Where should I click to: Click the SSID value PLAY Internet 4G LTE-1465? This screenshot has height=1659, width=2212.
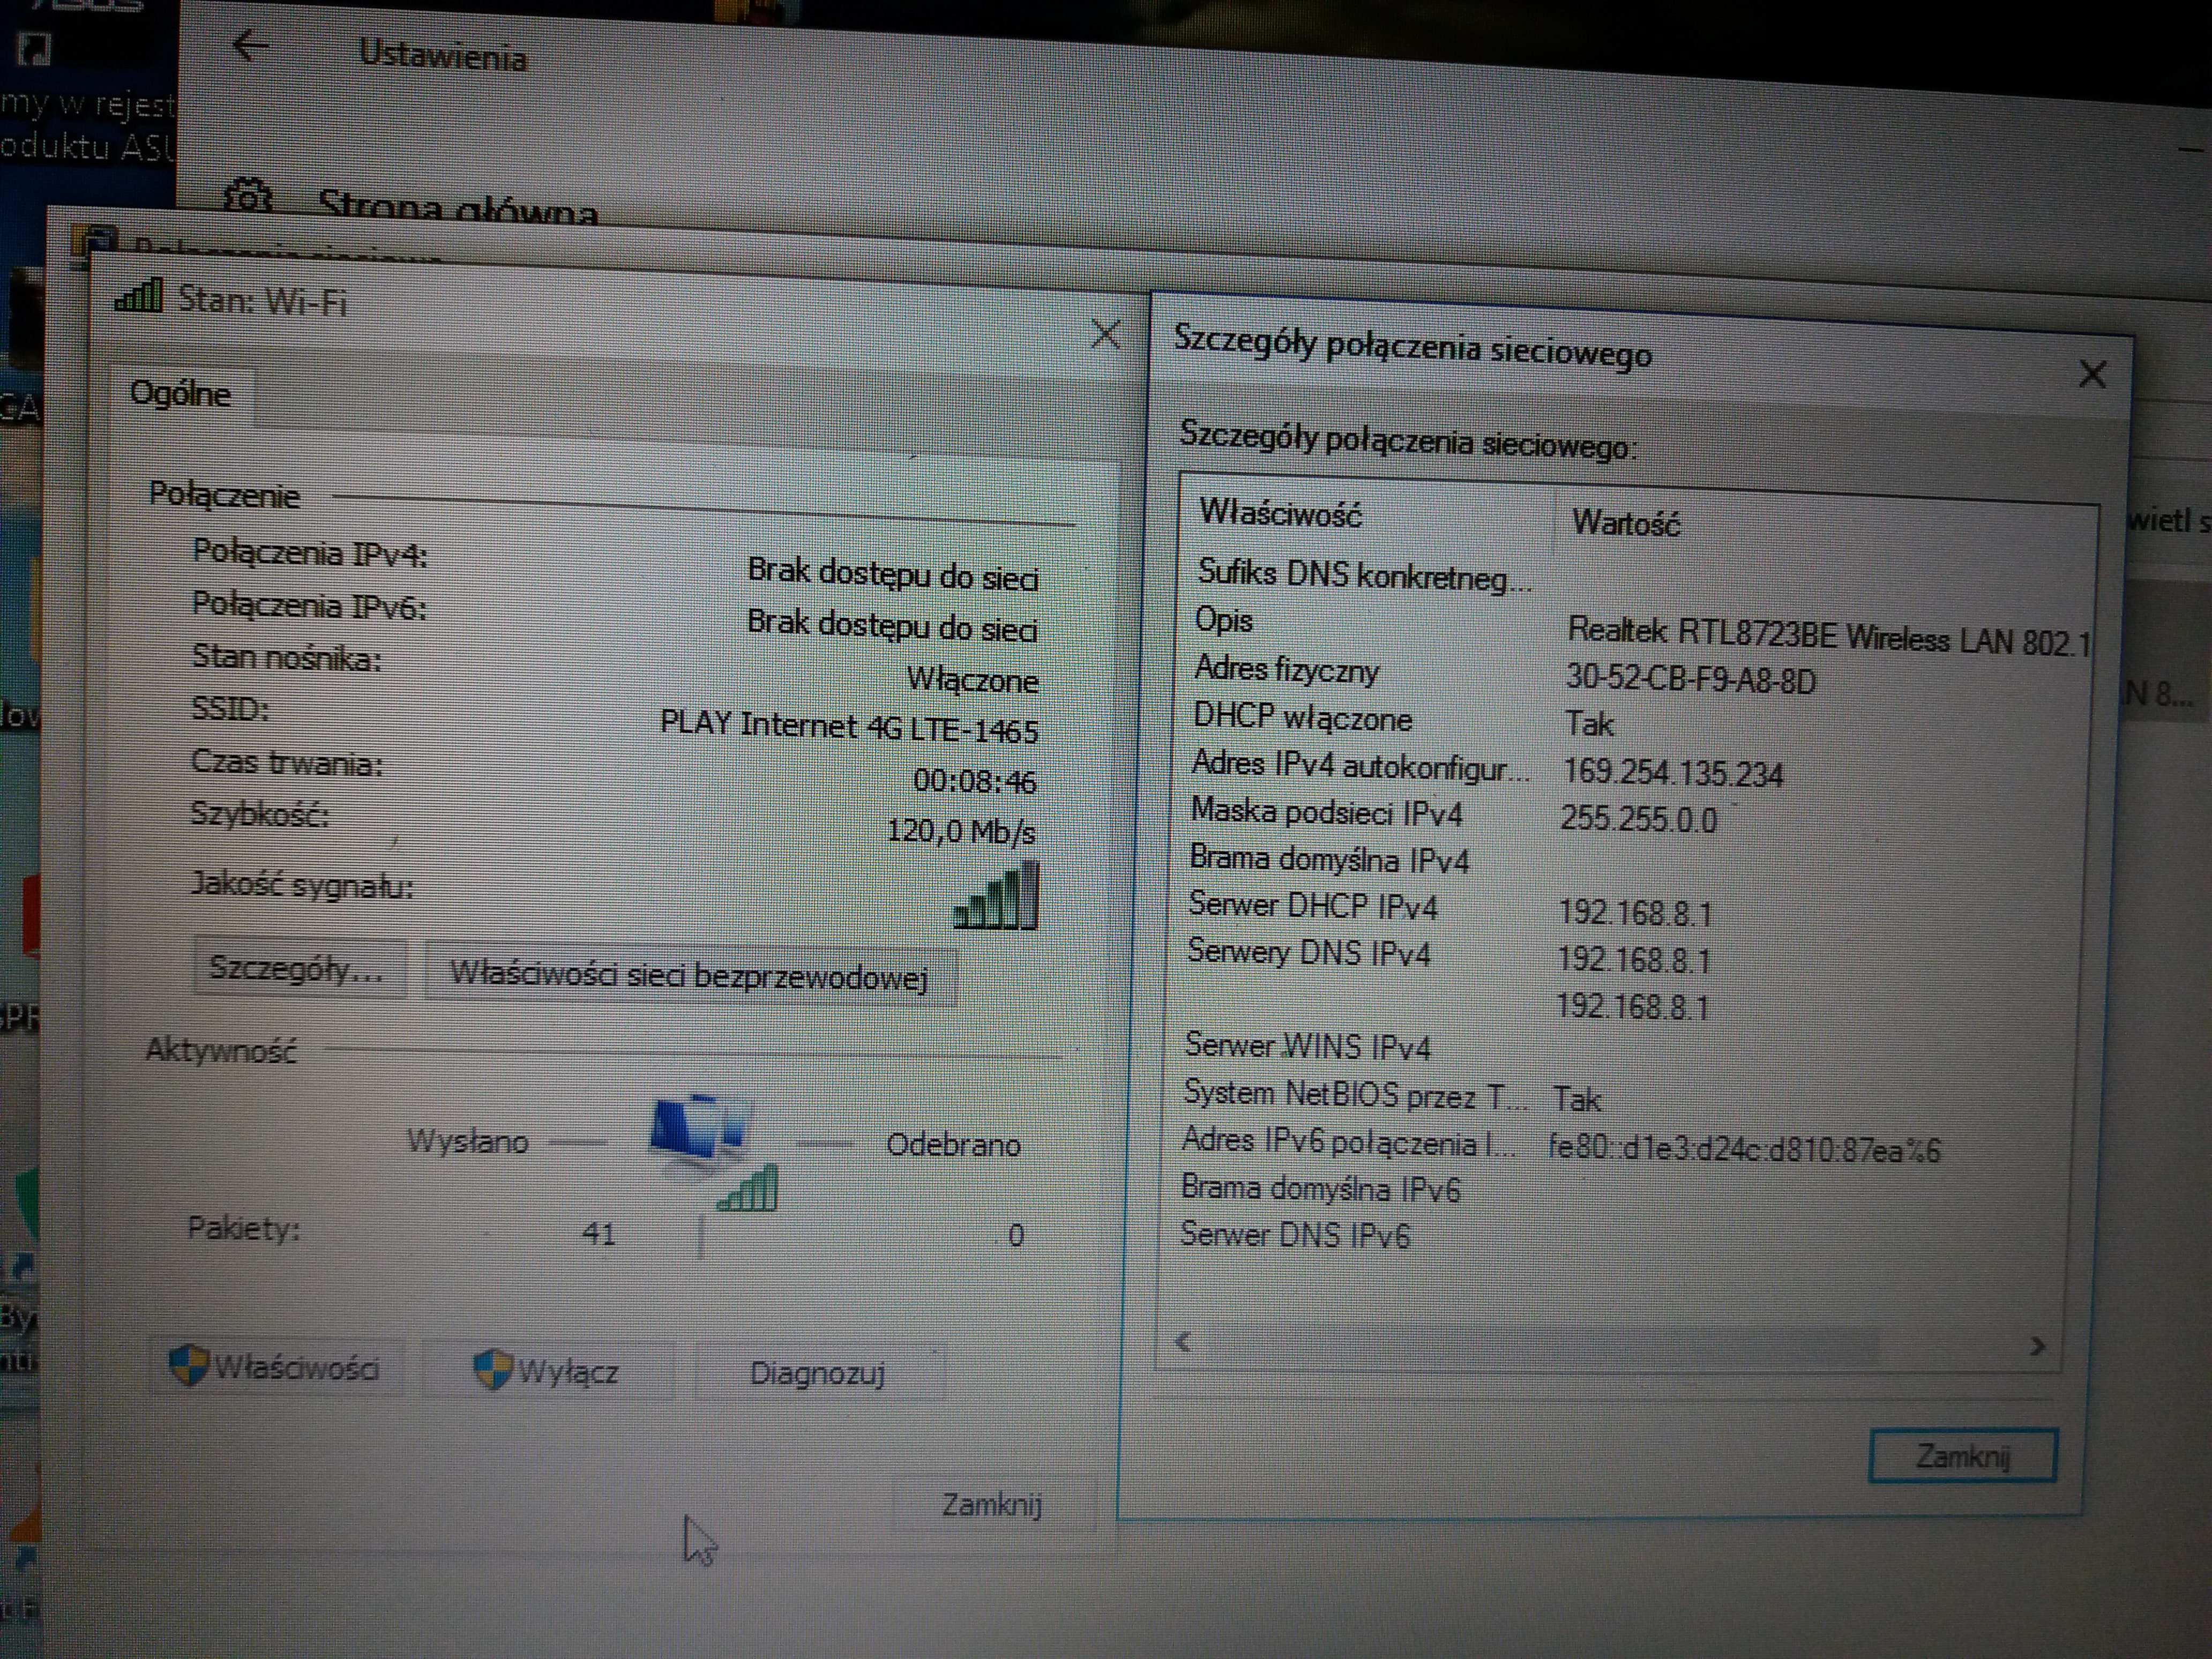pyautogui.click(x=849, y=726)
